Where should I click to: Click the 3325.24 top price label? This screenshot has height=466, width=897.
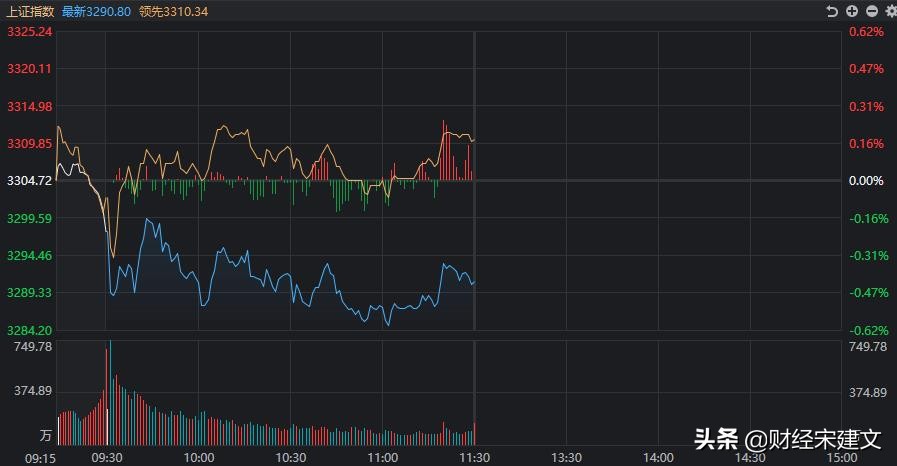29,32
